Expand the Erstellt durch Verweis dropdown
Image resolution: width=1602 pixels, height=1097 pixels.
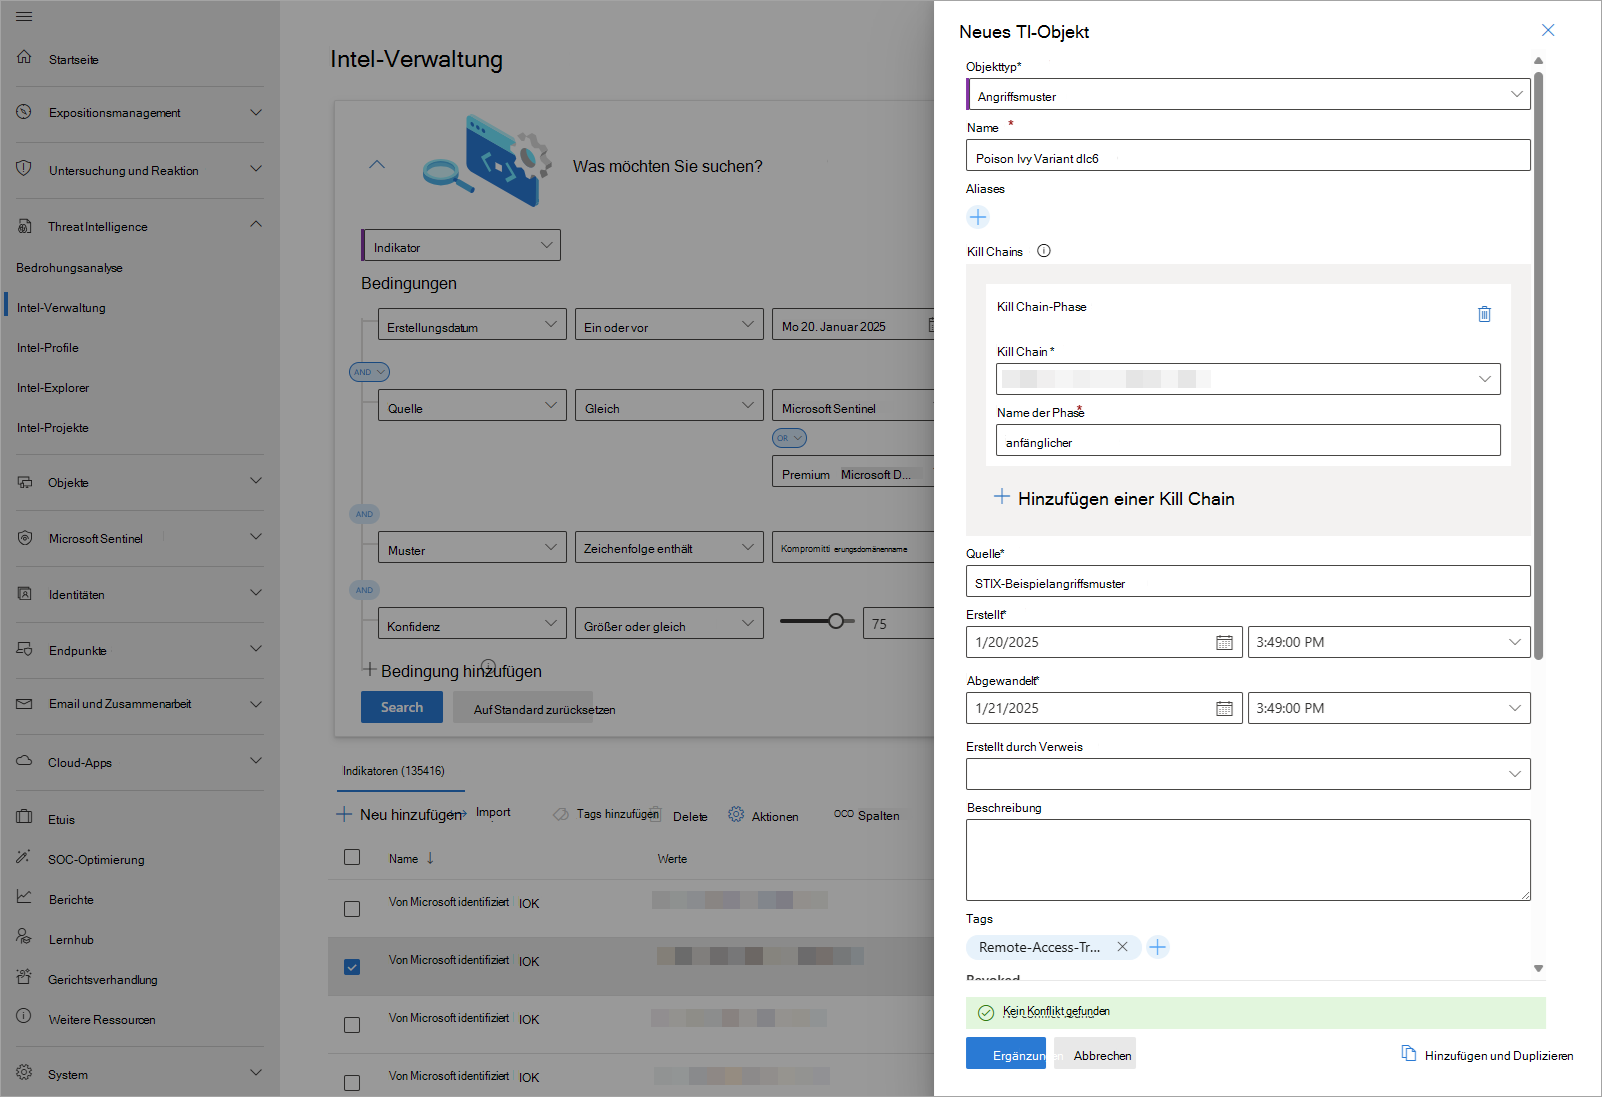click(1248, 774)
